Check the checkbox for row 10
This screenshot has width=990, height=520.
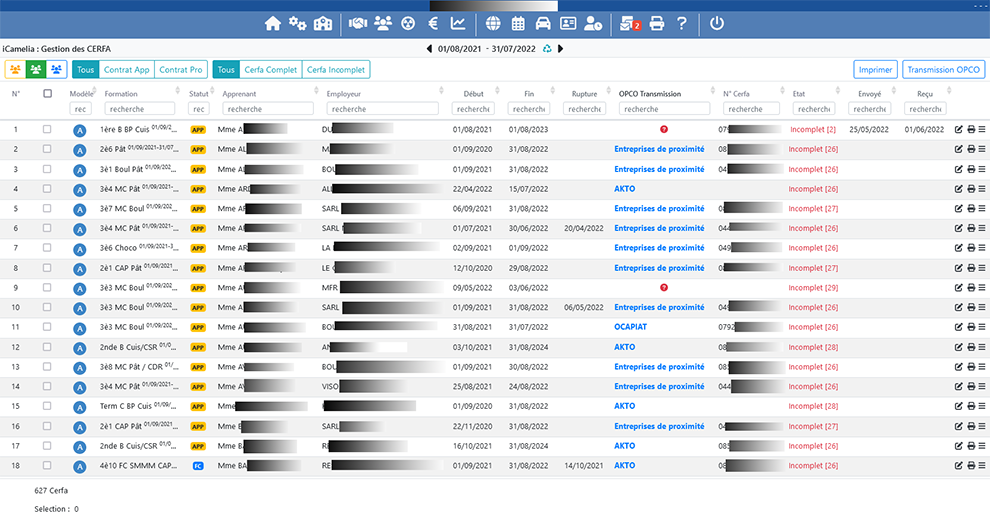point(47,307)
